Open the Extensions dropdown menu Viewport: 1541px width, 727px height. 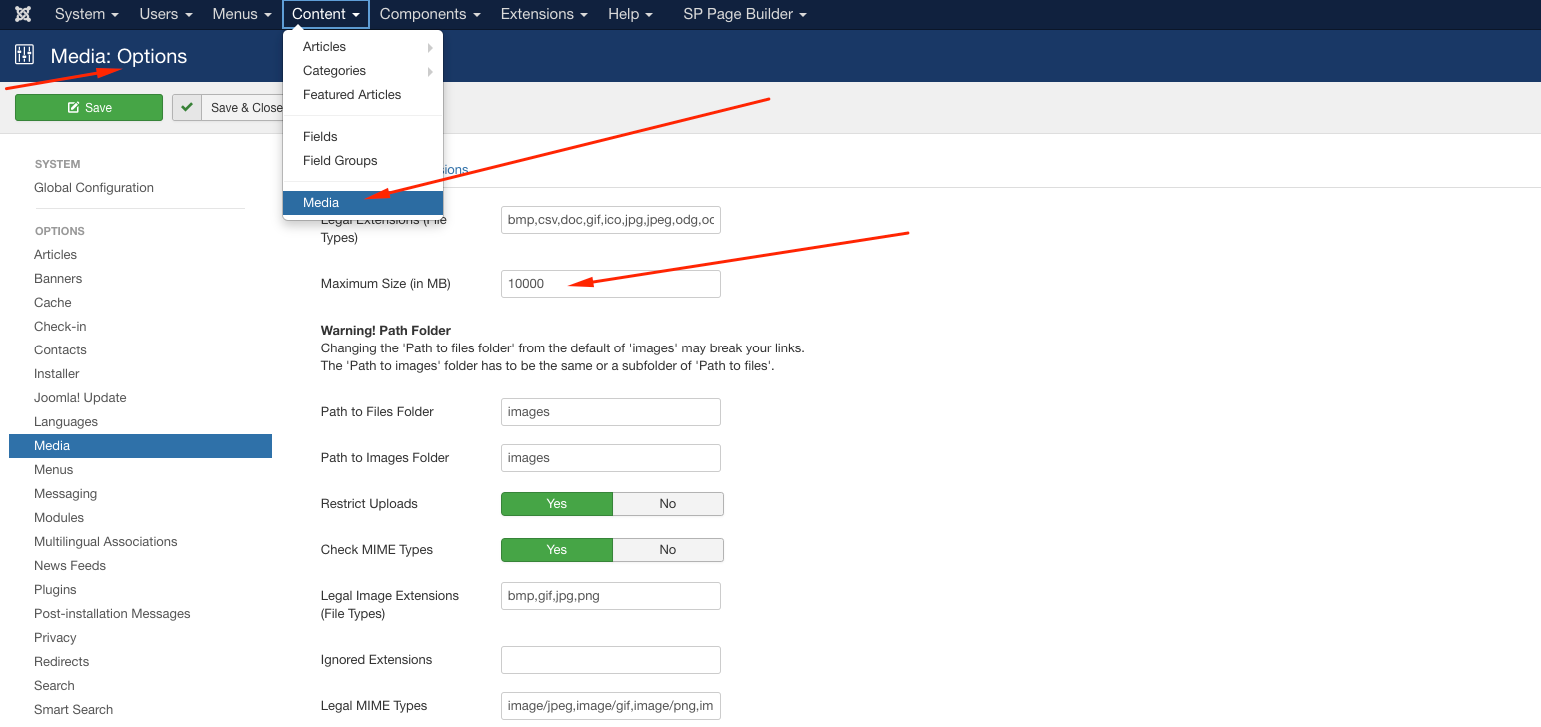click(544, 14)
